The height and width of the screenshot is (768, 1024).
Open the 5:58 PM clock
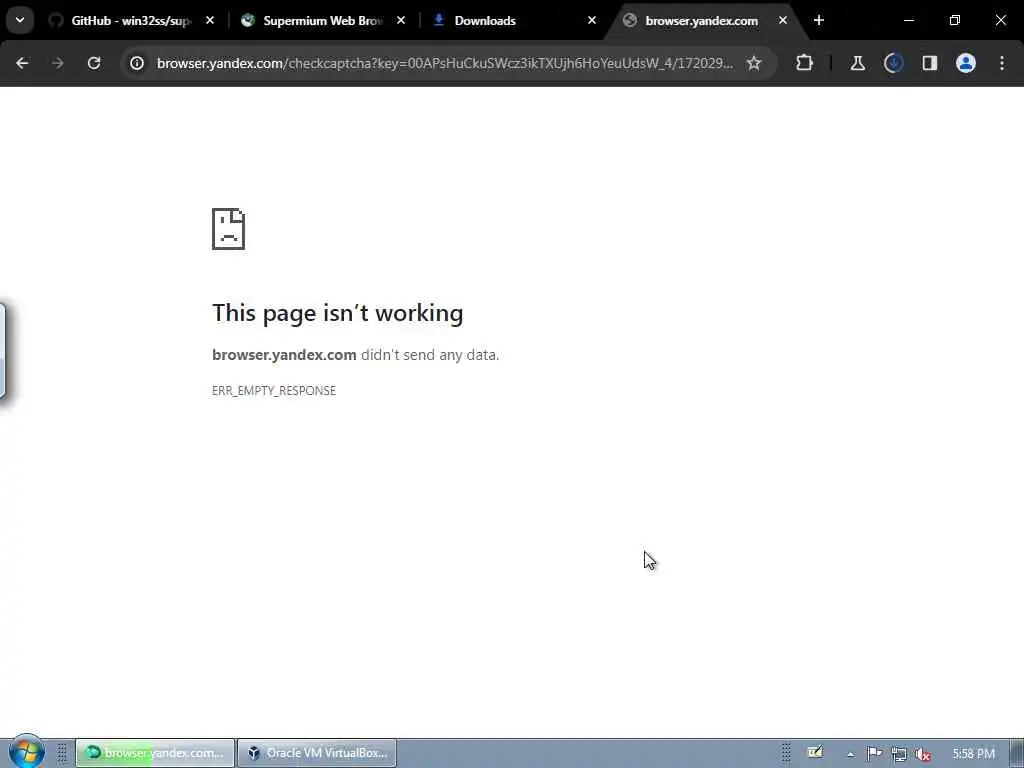pos(973,754)
